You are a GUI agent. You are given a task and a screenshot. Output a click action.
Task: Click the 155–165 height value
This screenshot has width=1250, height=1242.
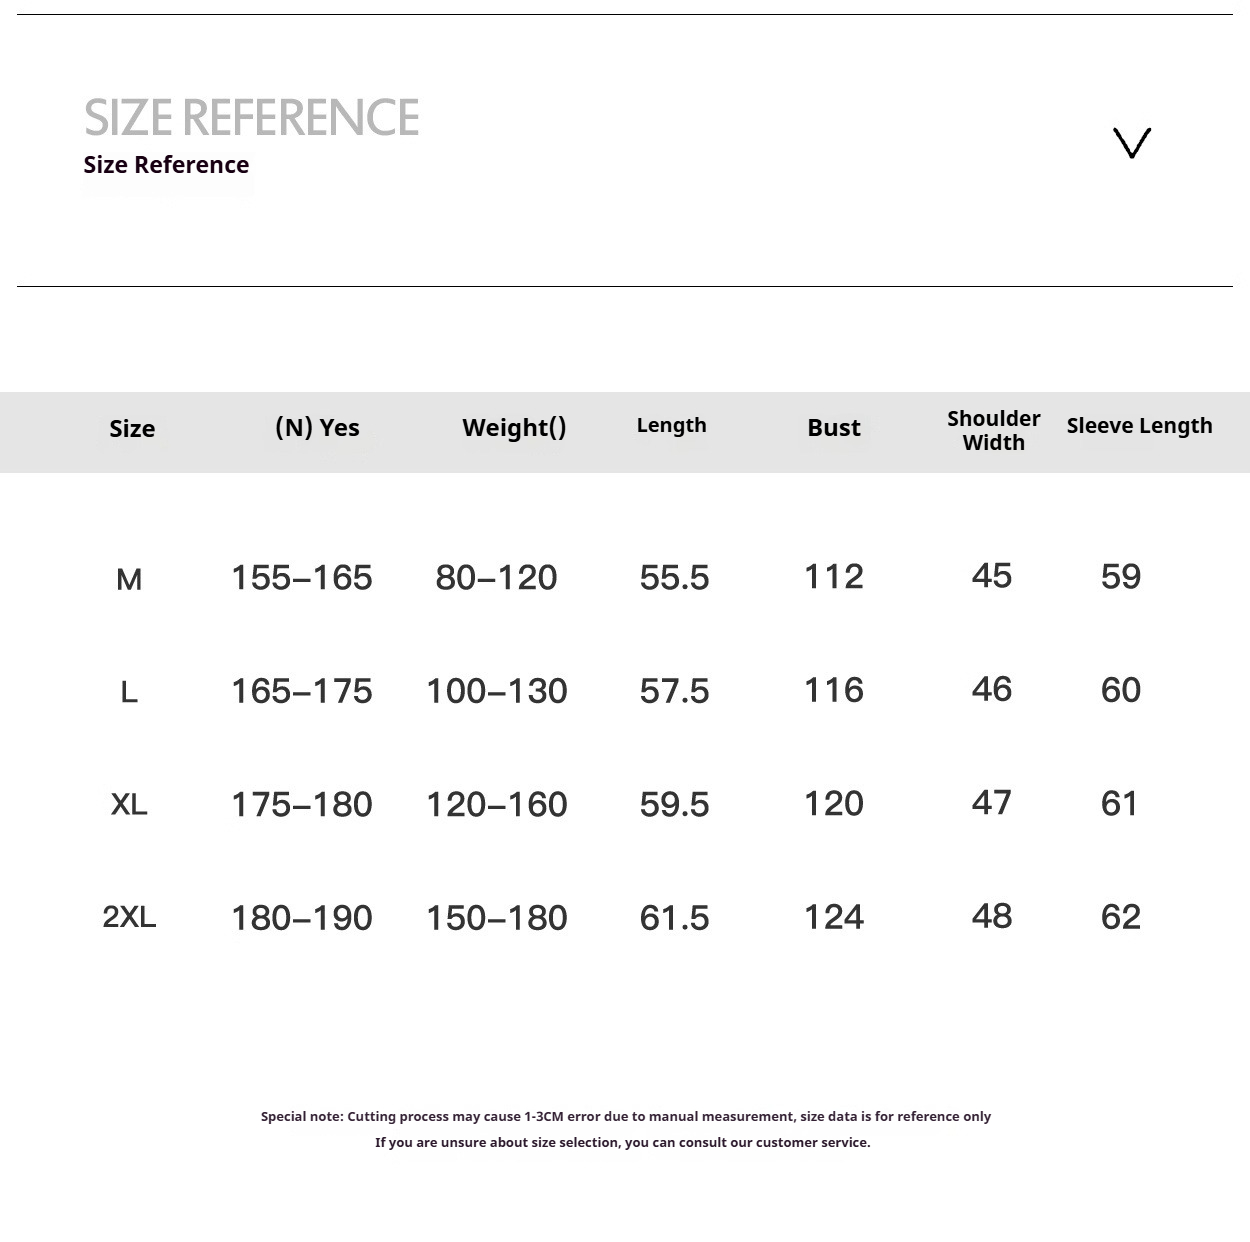[301, 578]
